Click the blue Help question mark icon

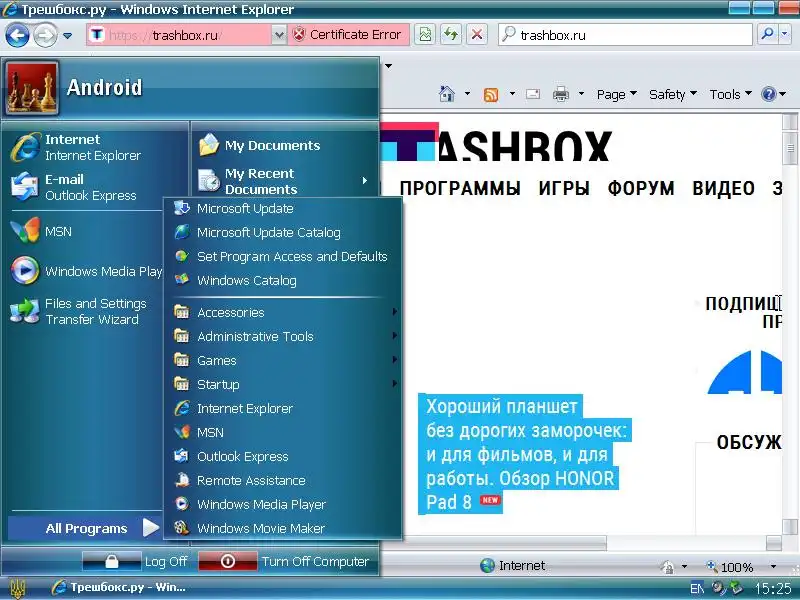click(x=768, y=94)
